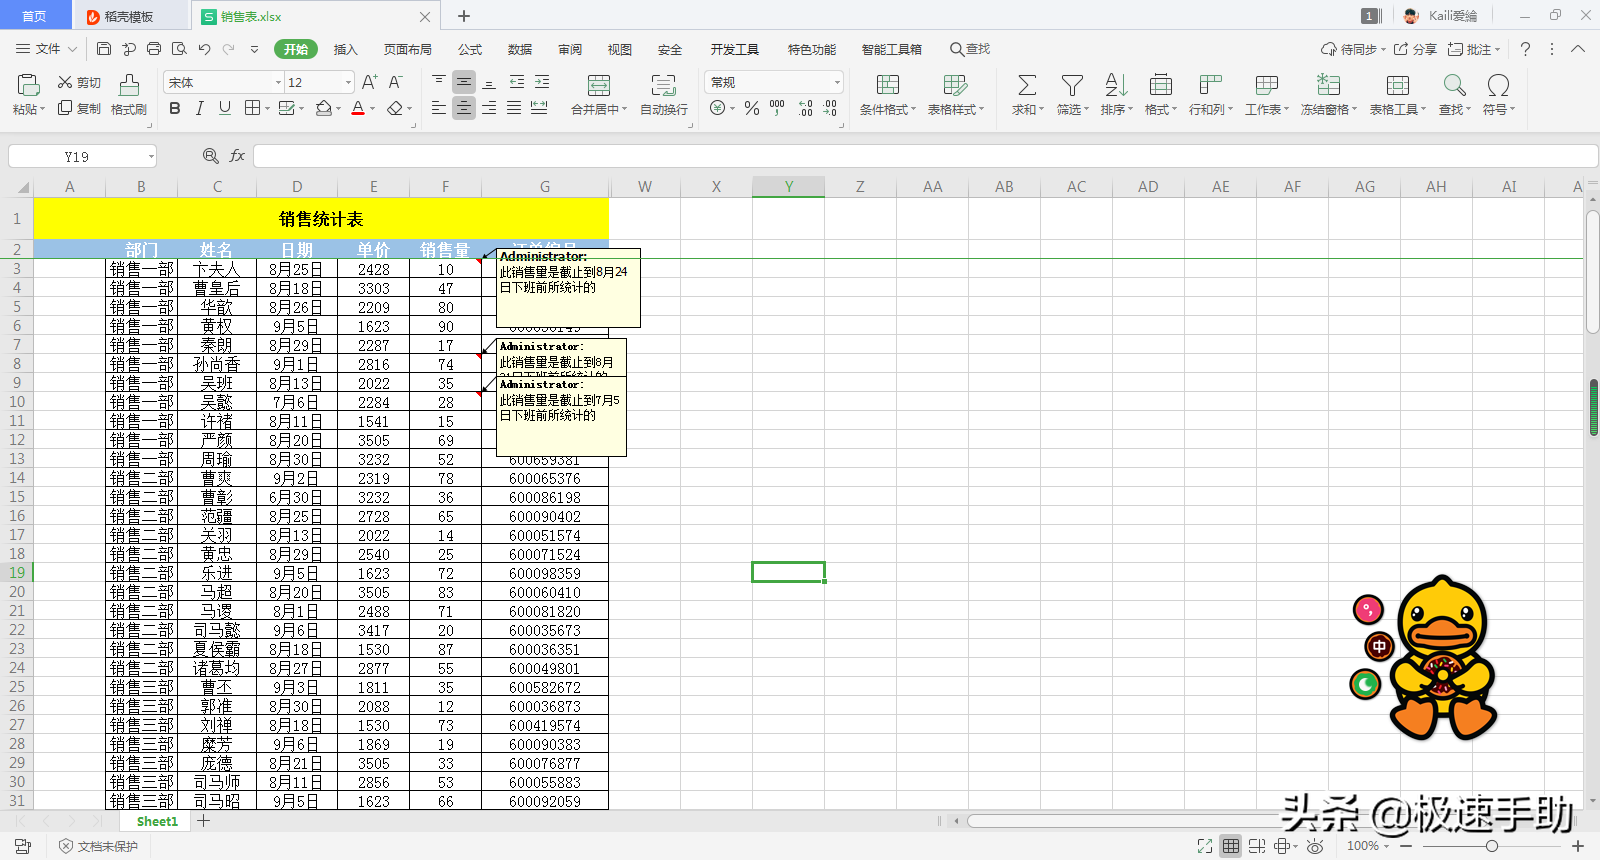Click the Table Tools icon
The image size is (1600, 860).
[1398, 85]
